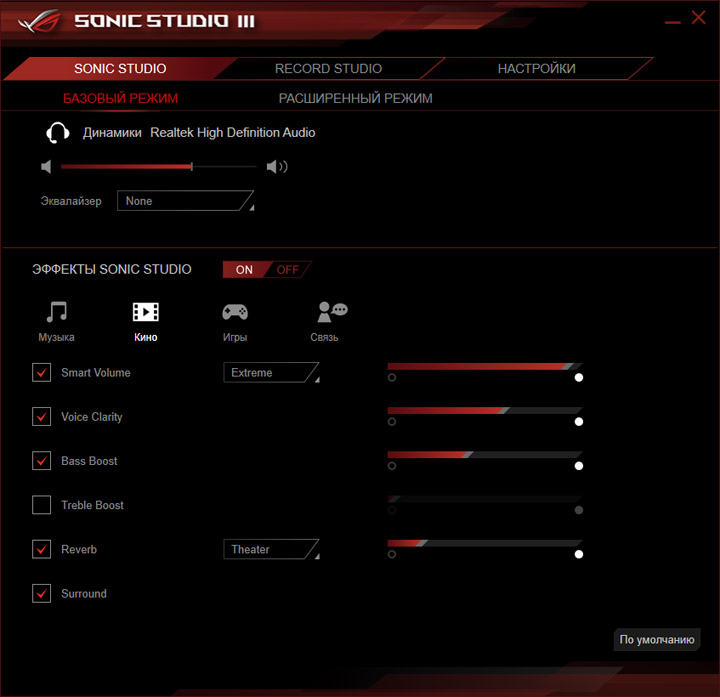The width and height of the screenshot is (720, 697).
Task: Click Treble Boost slider maximum dot
Action: [579, 510]
